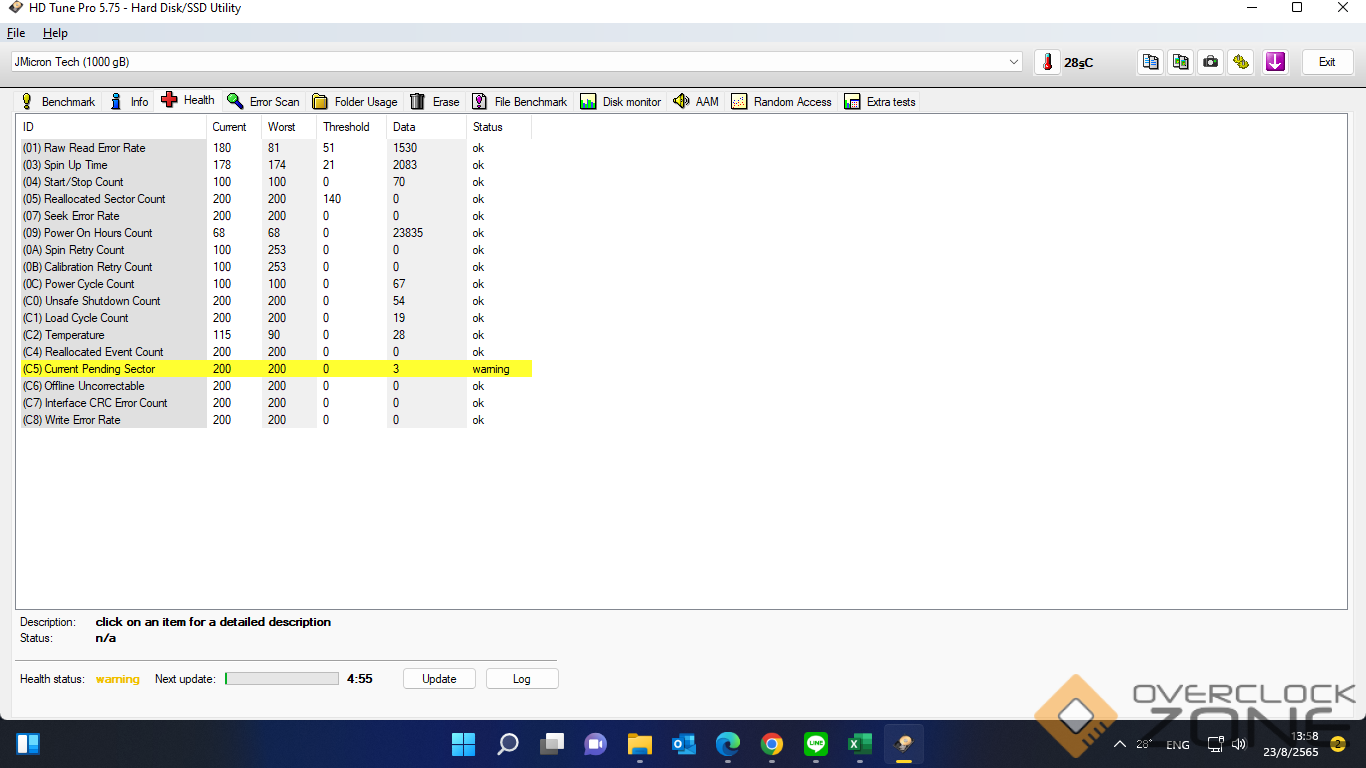Select the Spin Retry Count attribute
Viewport: 1366px width, 768px height.
274,250
